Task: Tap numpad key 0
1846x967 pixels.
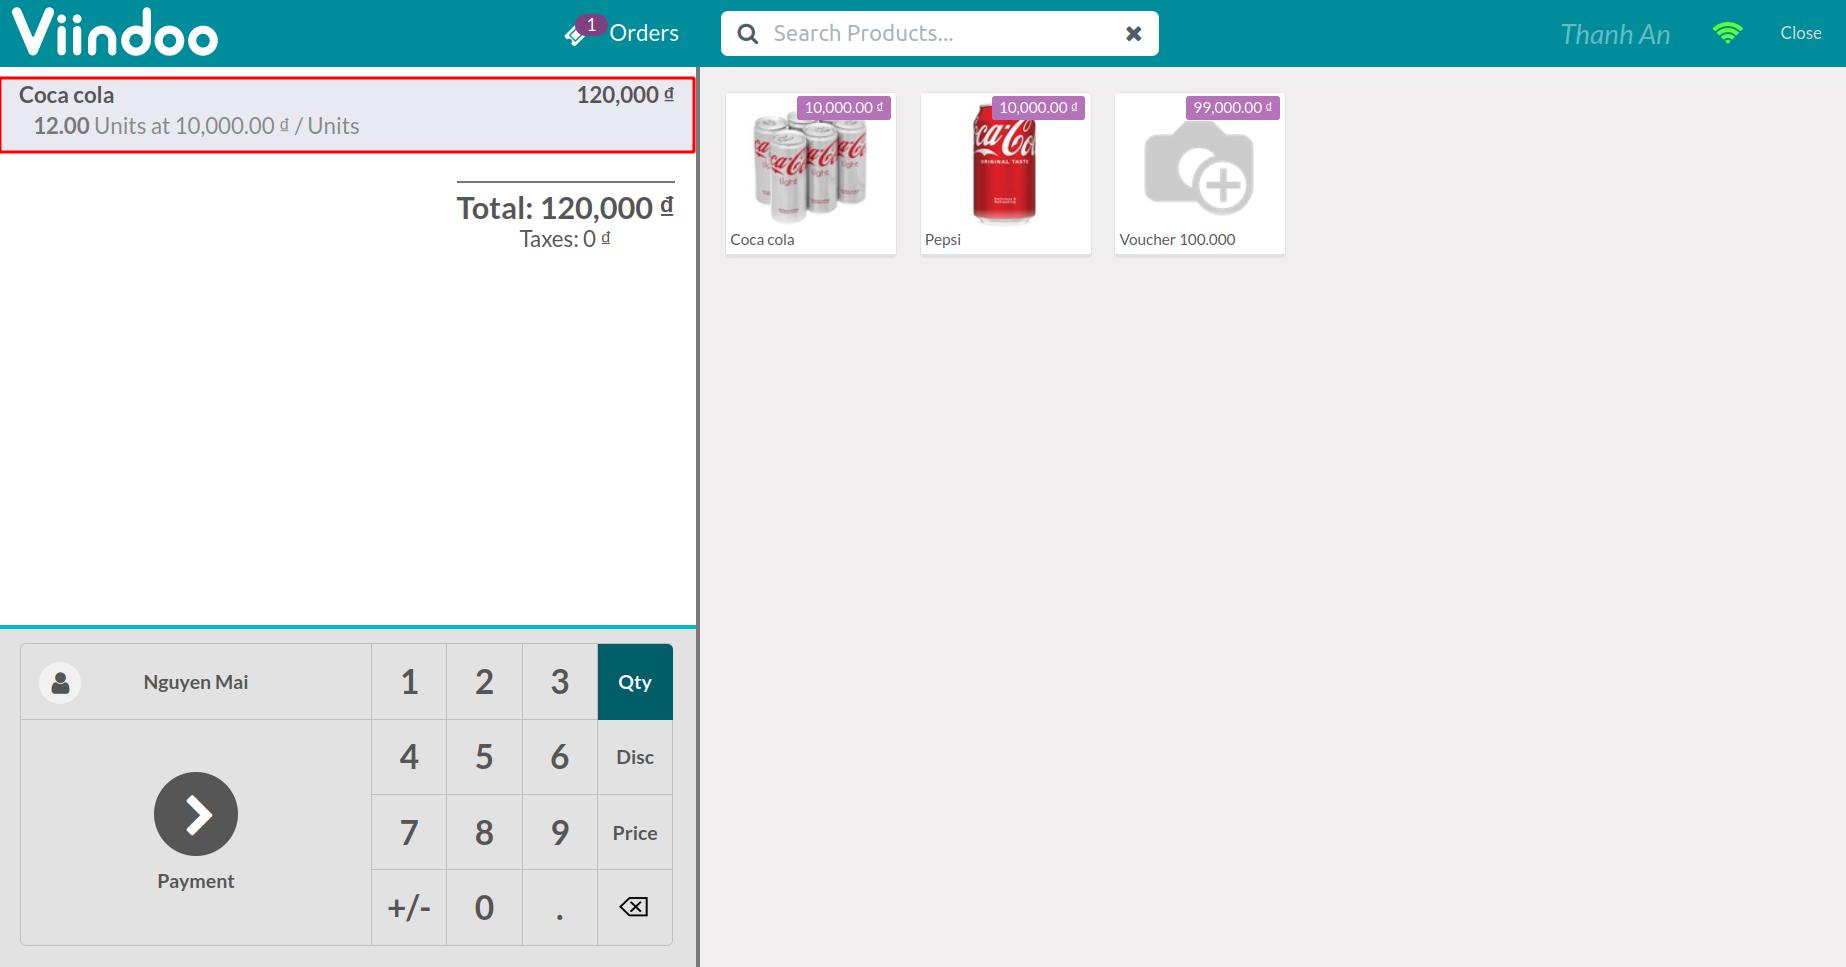Action: (x=484, y=907)
